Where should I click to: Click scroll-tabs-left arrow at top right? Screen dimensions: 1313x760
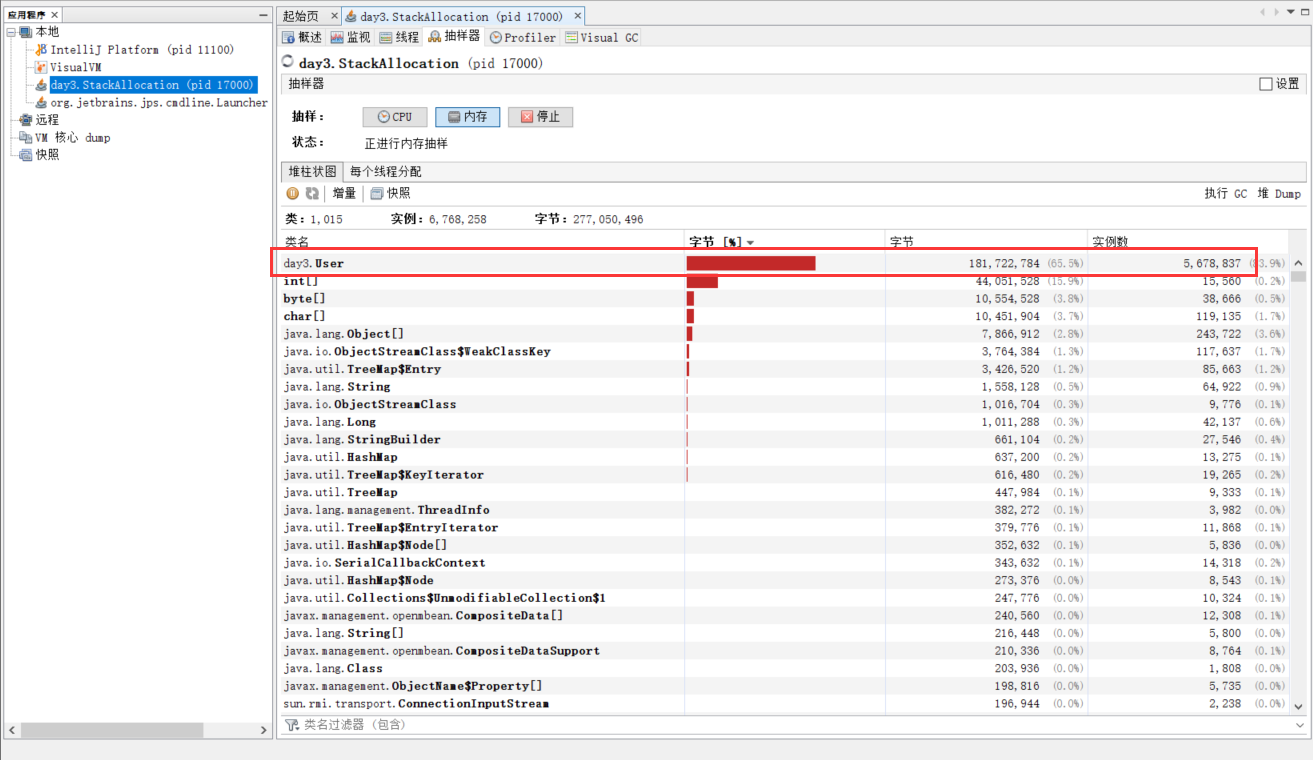[1263, 12]
